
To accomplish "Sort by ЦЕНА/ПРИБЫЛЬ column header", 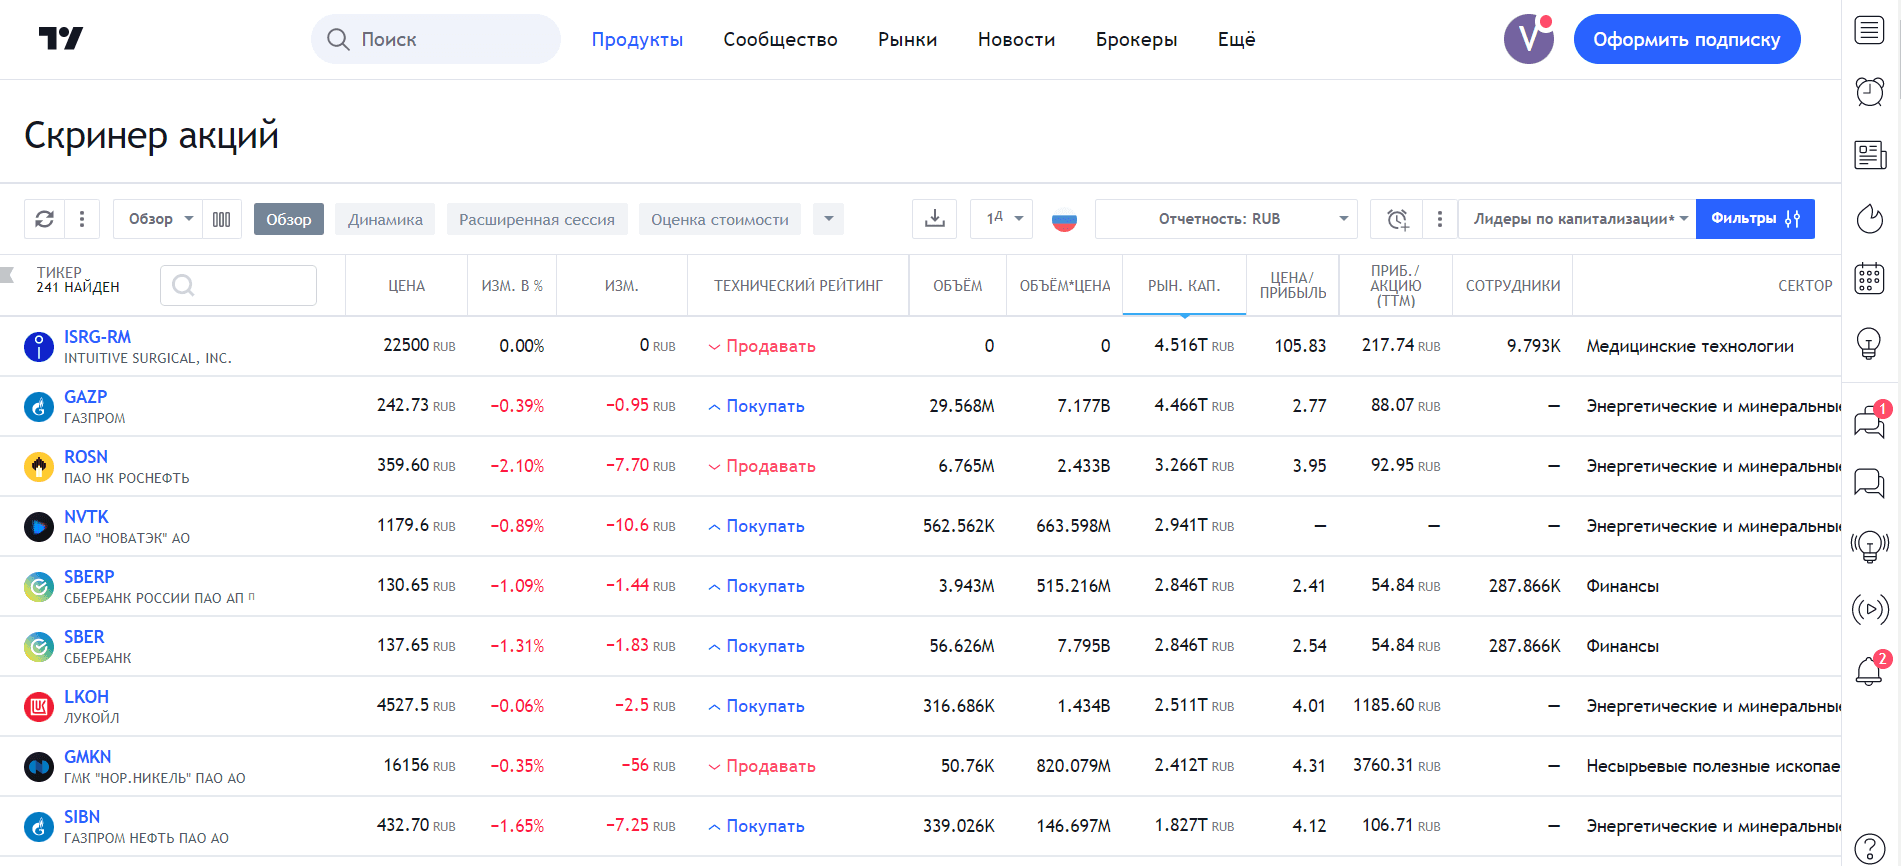I will (1293, 286).
